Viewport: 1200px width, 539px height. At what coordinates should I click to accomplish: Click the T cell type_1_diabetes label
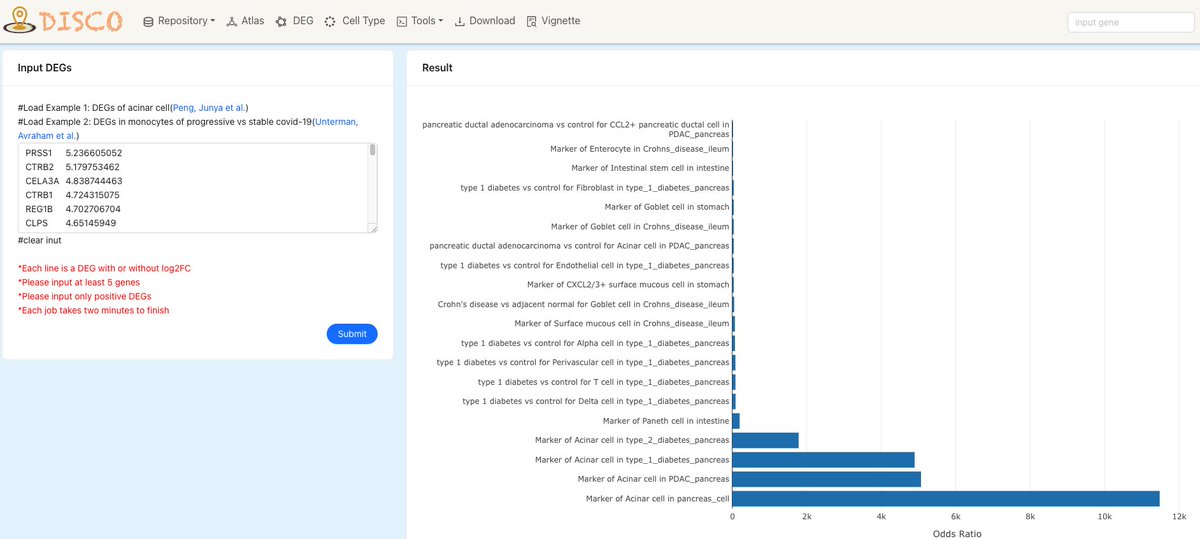(604, 382)
